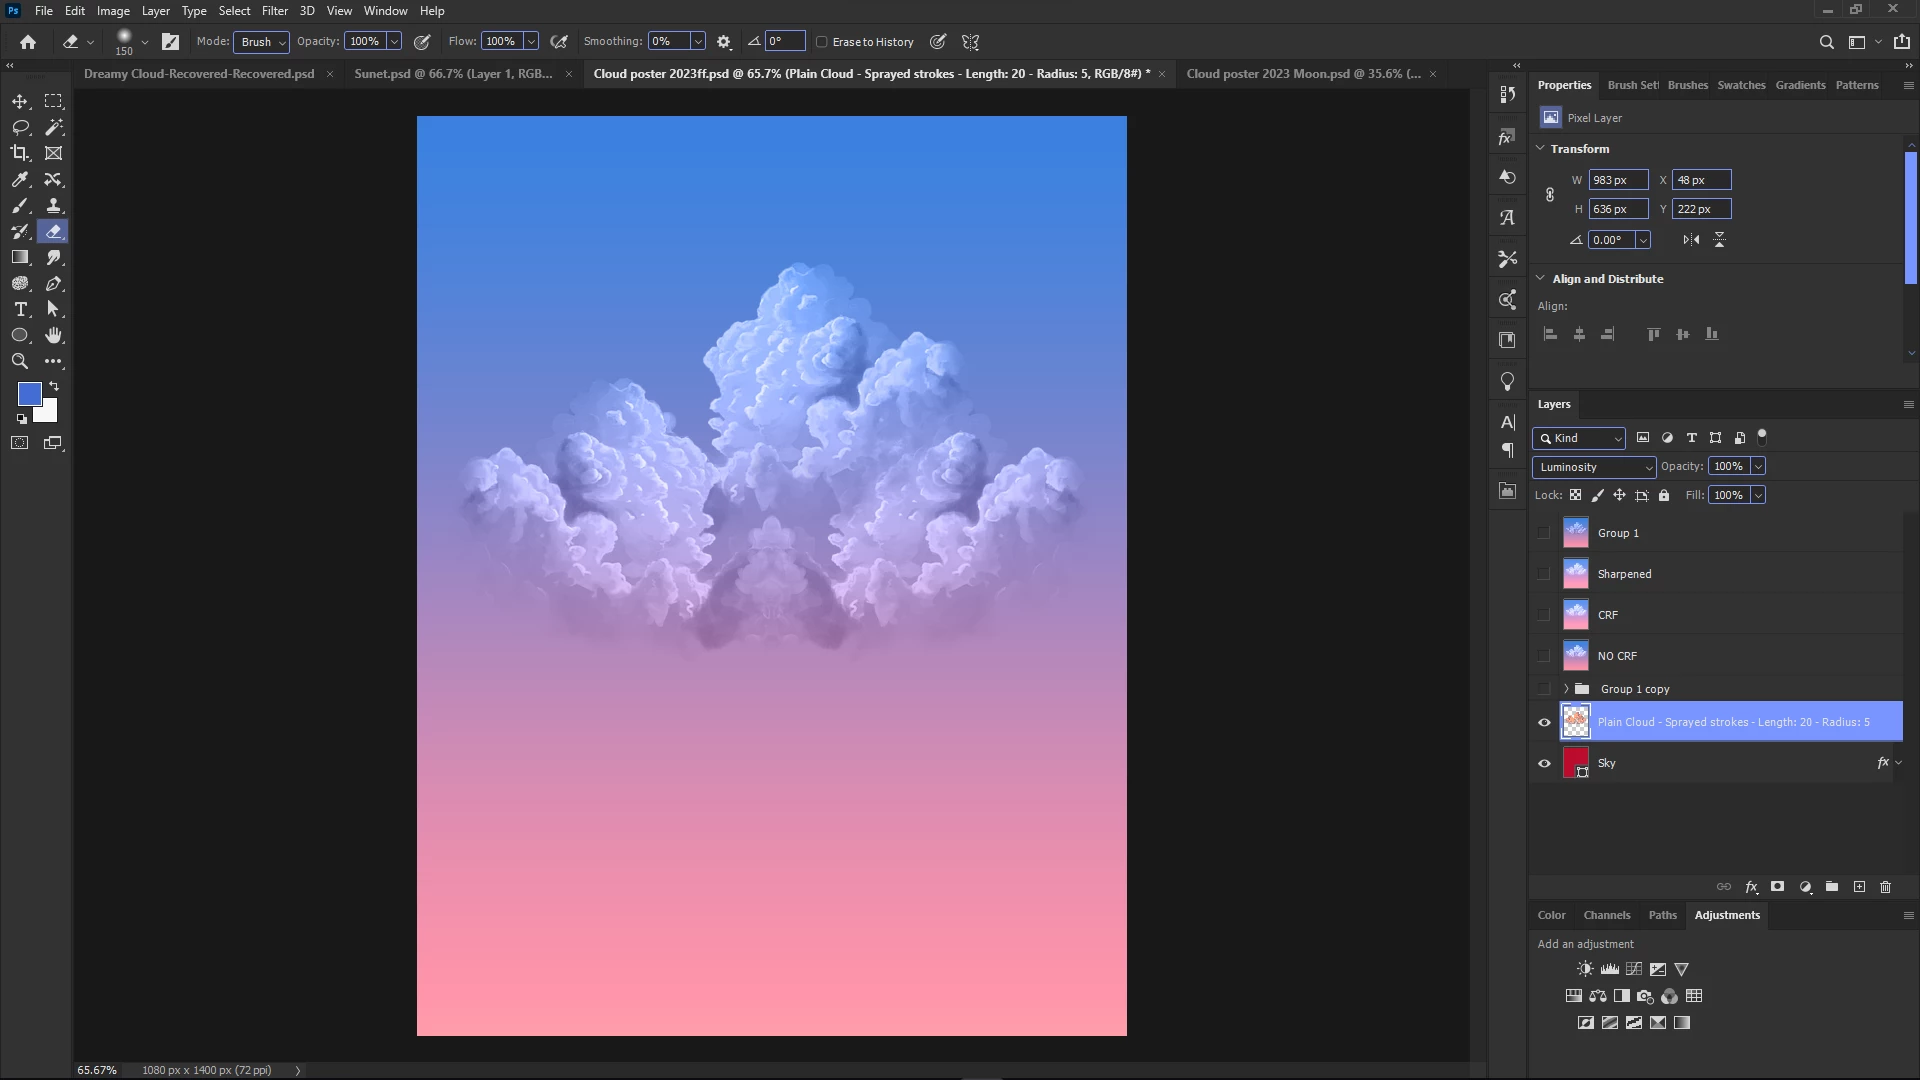Switch to the Sunet.psd document tab

(x=453, y=74)
